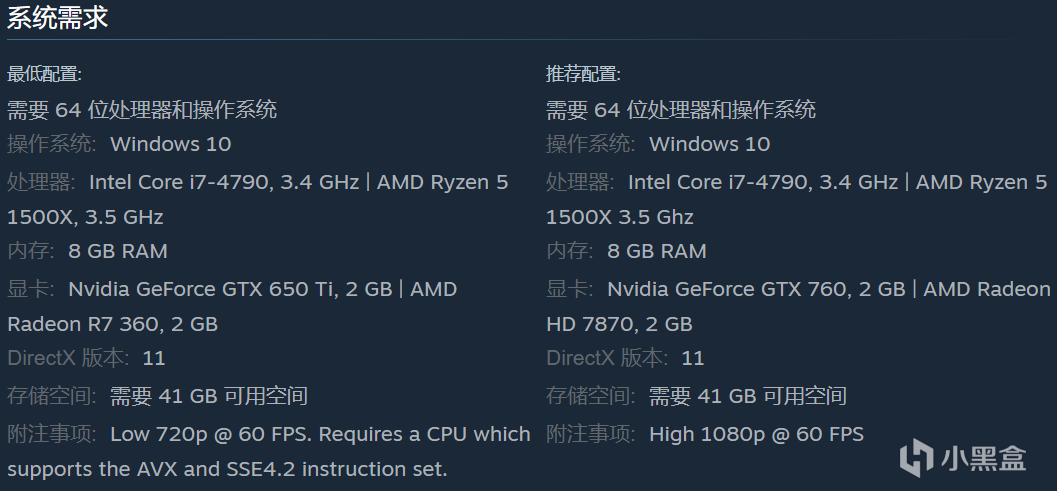This screenshot has height=491, width=1057.
Task: Click recommended DirectX 版本 11 line
Action: 625,358
